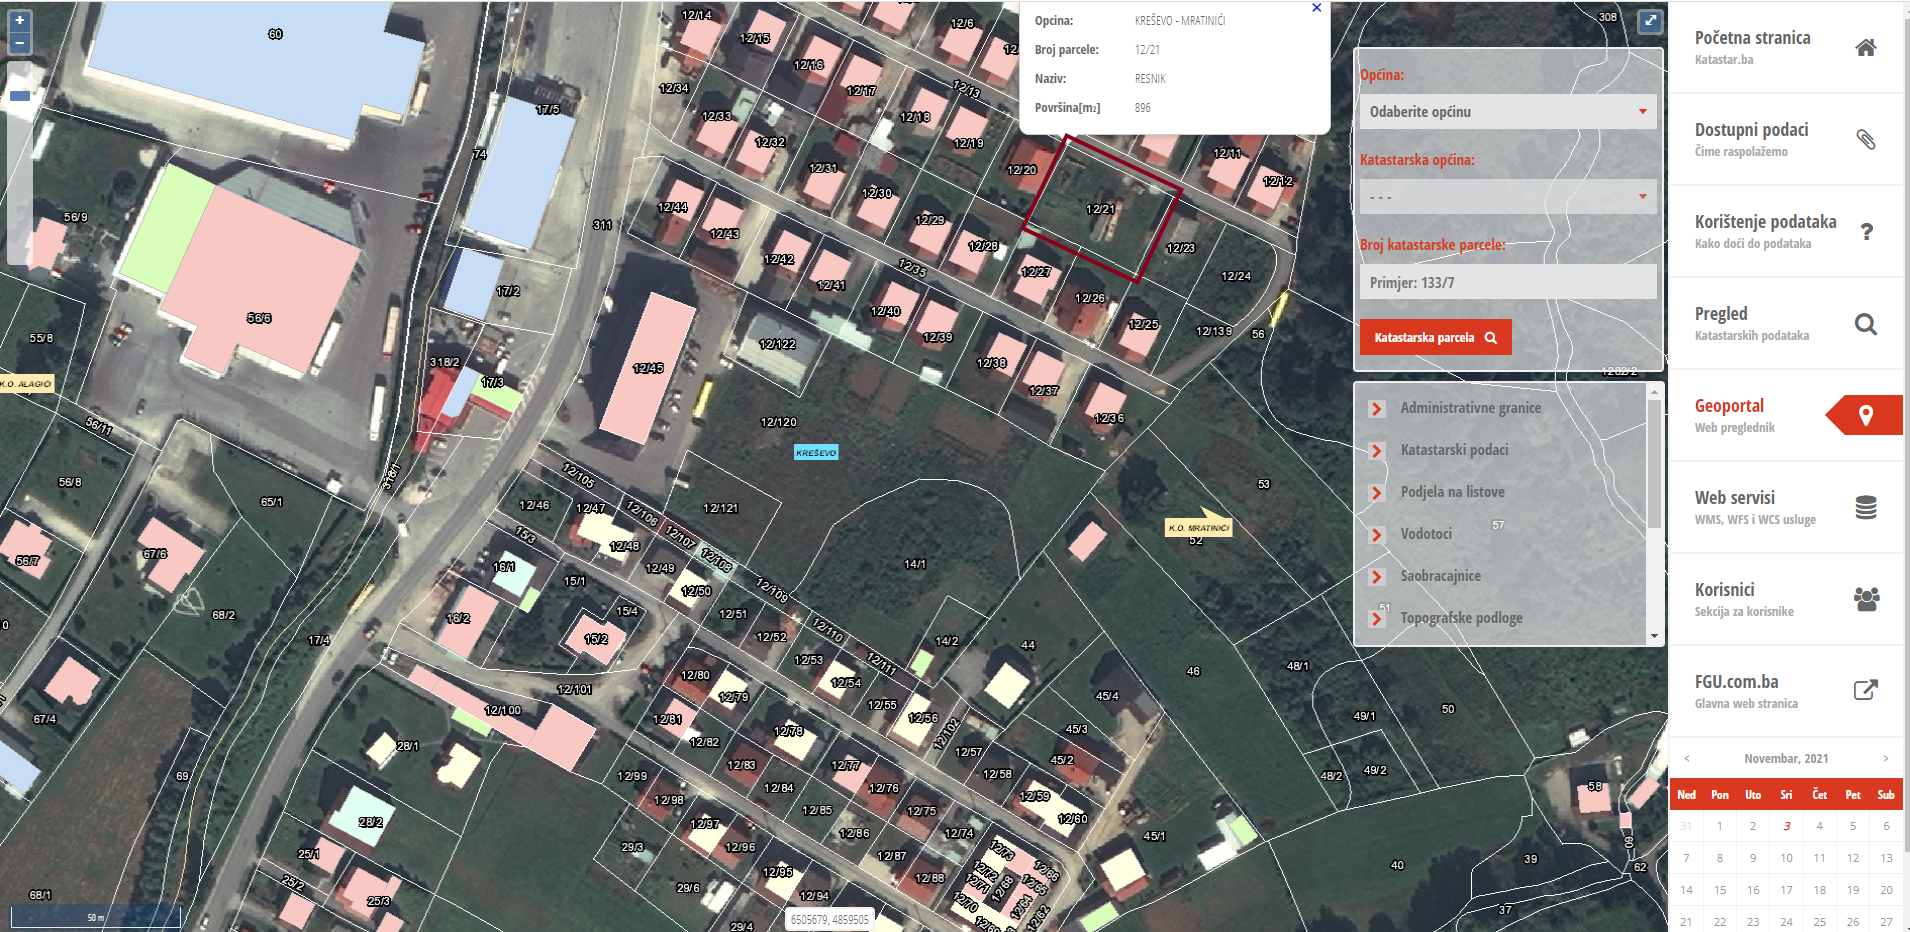Expand the Vodotoci layer group
Viewport: 1910px width, 932px height.
tap(1377, 534)
